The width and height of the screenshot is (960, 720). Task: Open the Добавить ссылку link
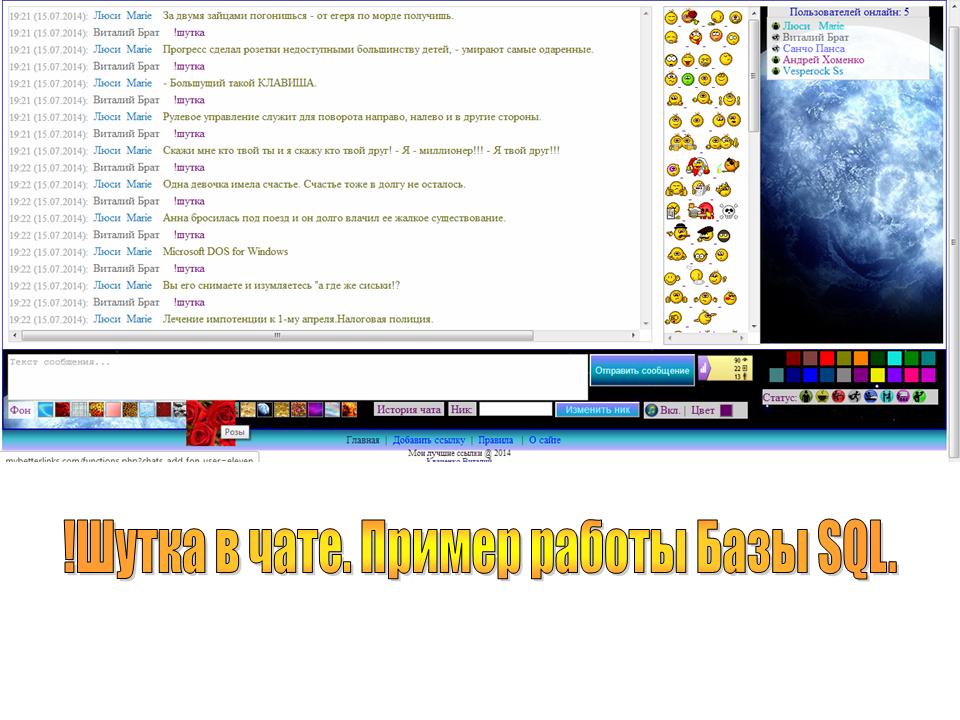pyautogui.click(x=429, y=440)
